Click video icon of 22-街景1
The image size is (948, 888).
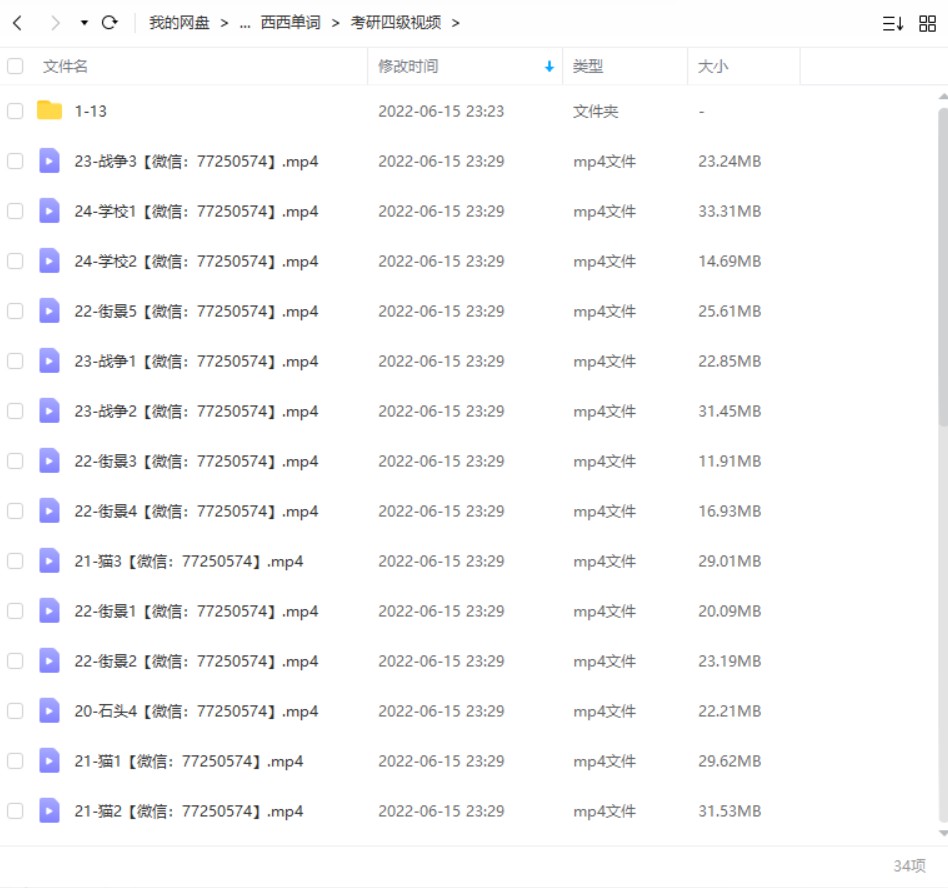coord(50,611)
